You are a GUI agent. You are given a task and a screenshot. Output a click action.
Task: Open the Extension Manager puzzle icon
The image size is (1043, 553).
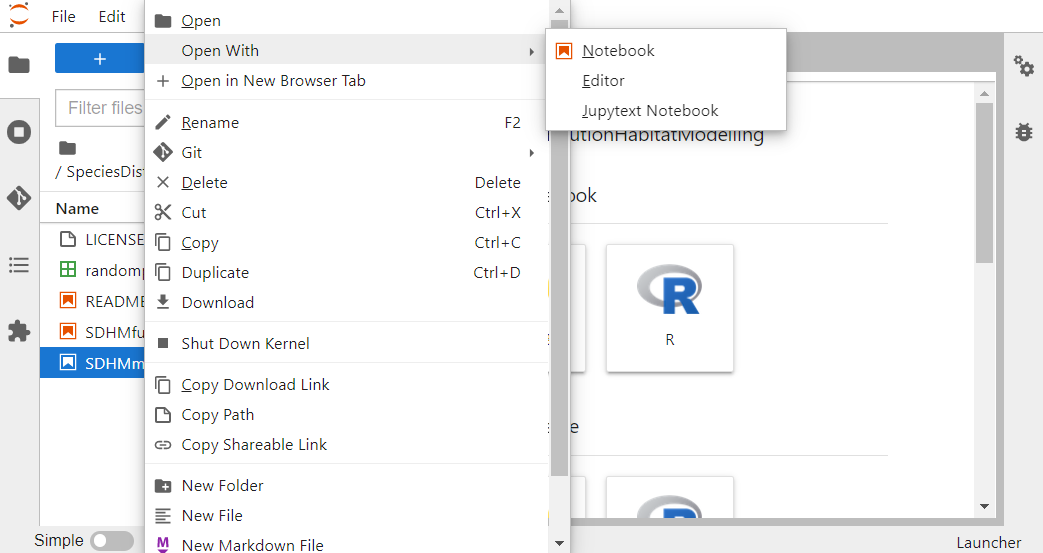point(19,332)
